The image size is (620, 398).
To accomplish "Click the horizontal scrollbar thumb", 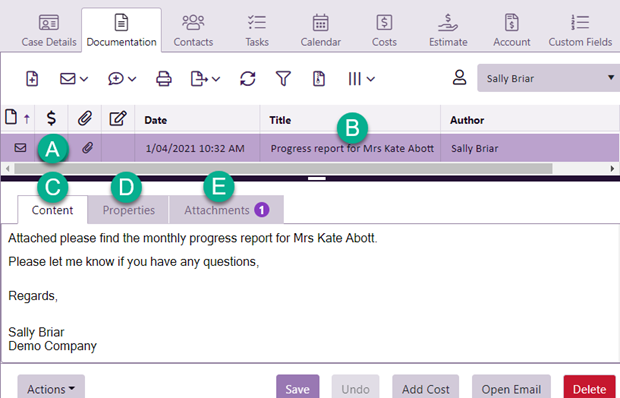I will [283, 168].
